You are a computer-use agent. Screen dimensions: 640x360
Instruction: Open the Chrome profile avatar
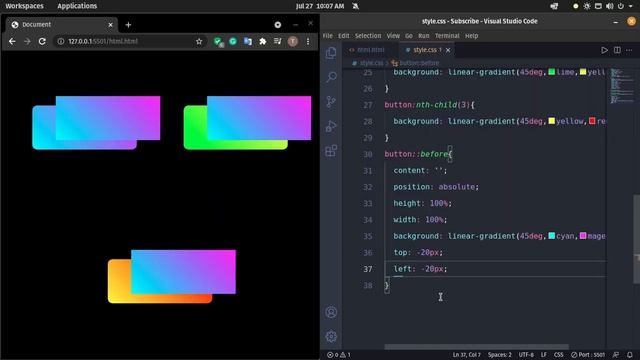293,41
